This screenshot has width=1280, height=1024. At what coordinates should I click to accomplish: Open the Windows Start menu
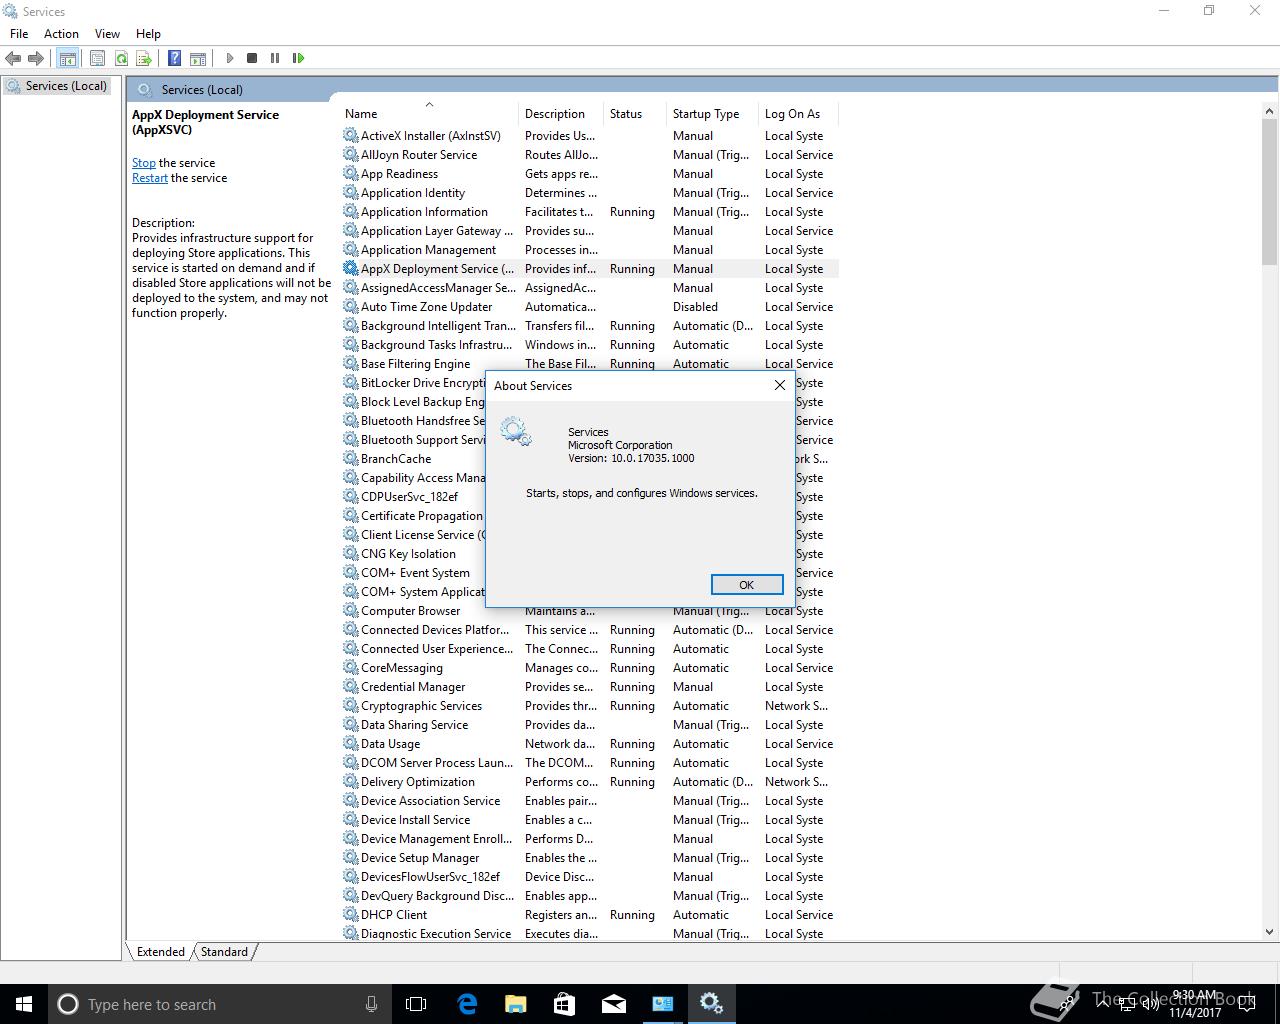point(24,1004)
